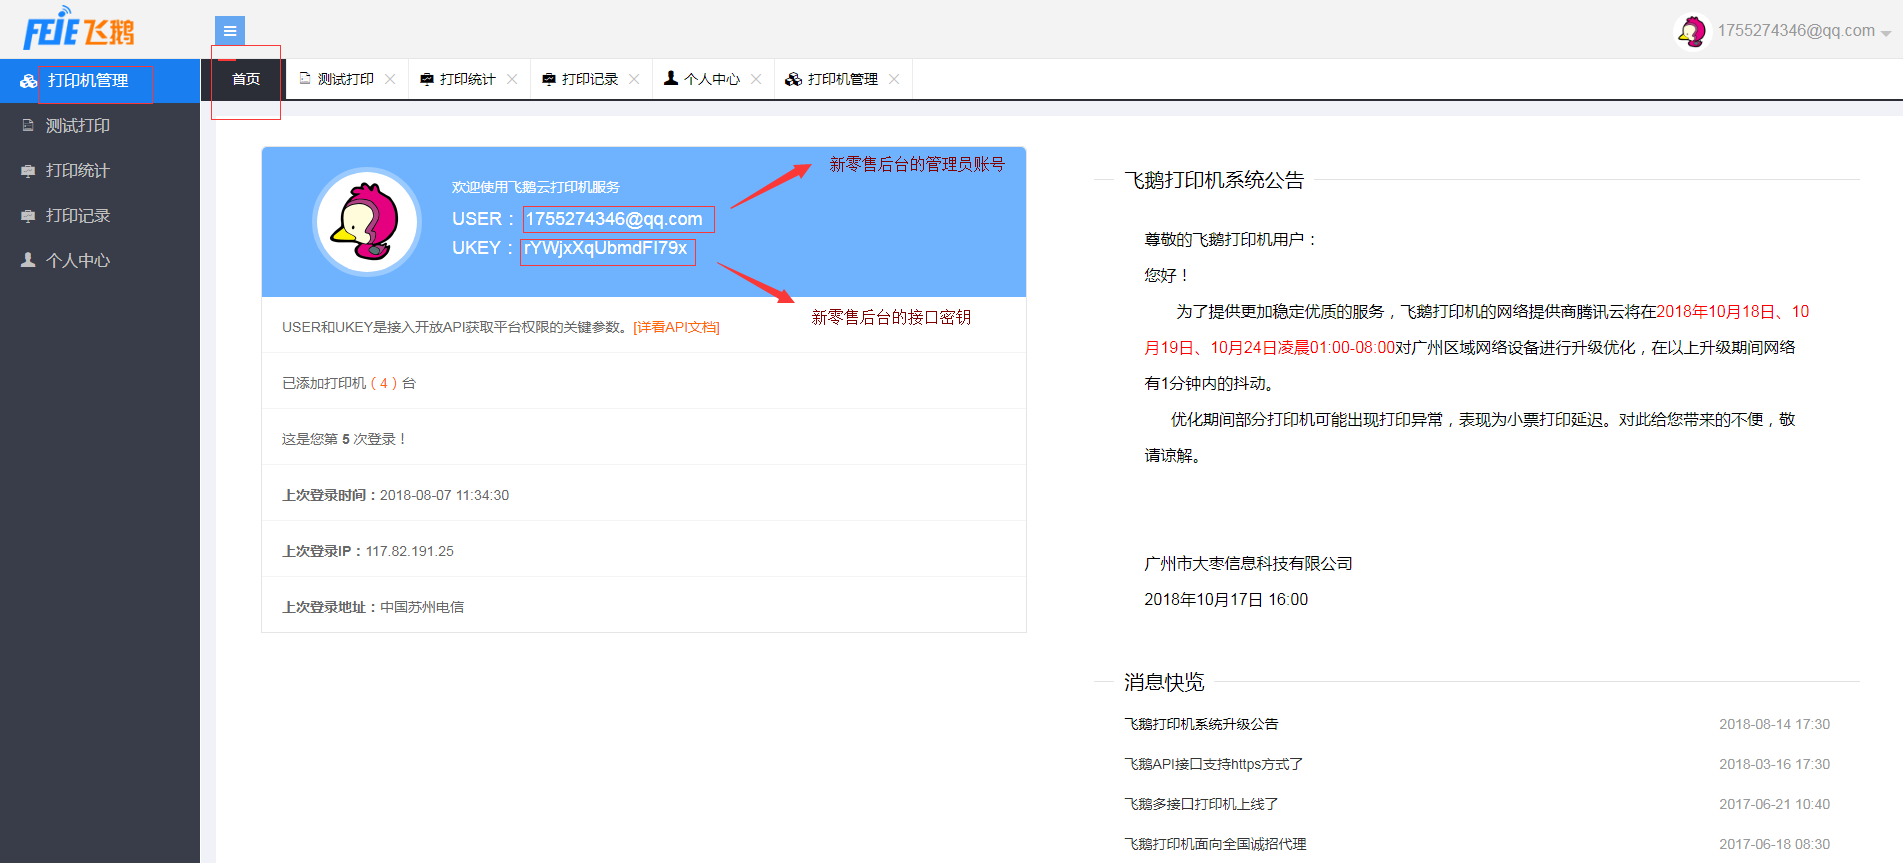Click the 已添加打印机 (4) 台 row
Viewport: 1903px width, 863px height.
coord(644,383)
